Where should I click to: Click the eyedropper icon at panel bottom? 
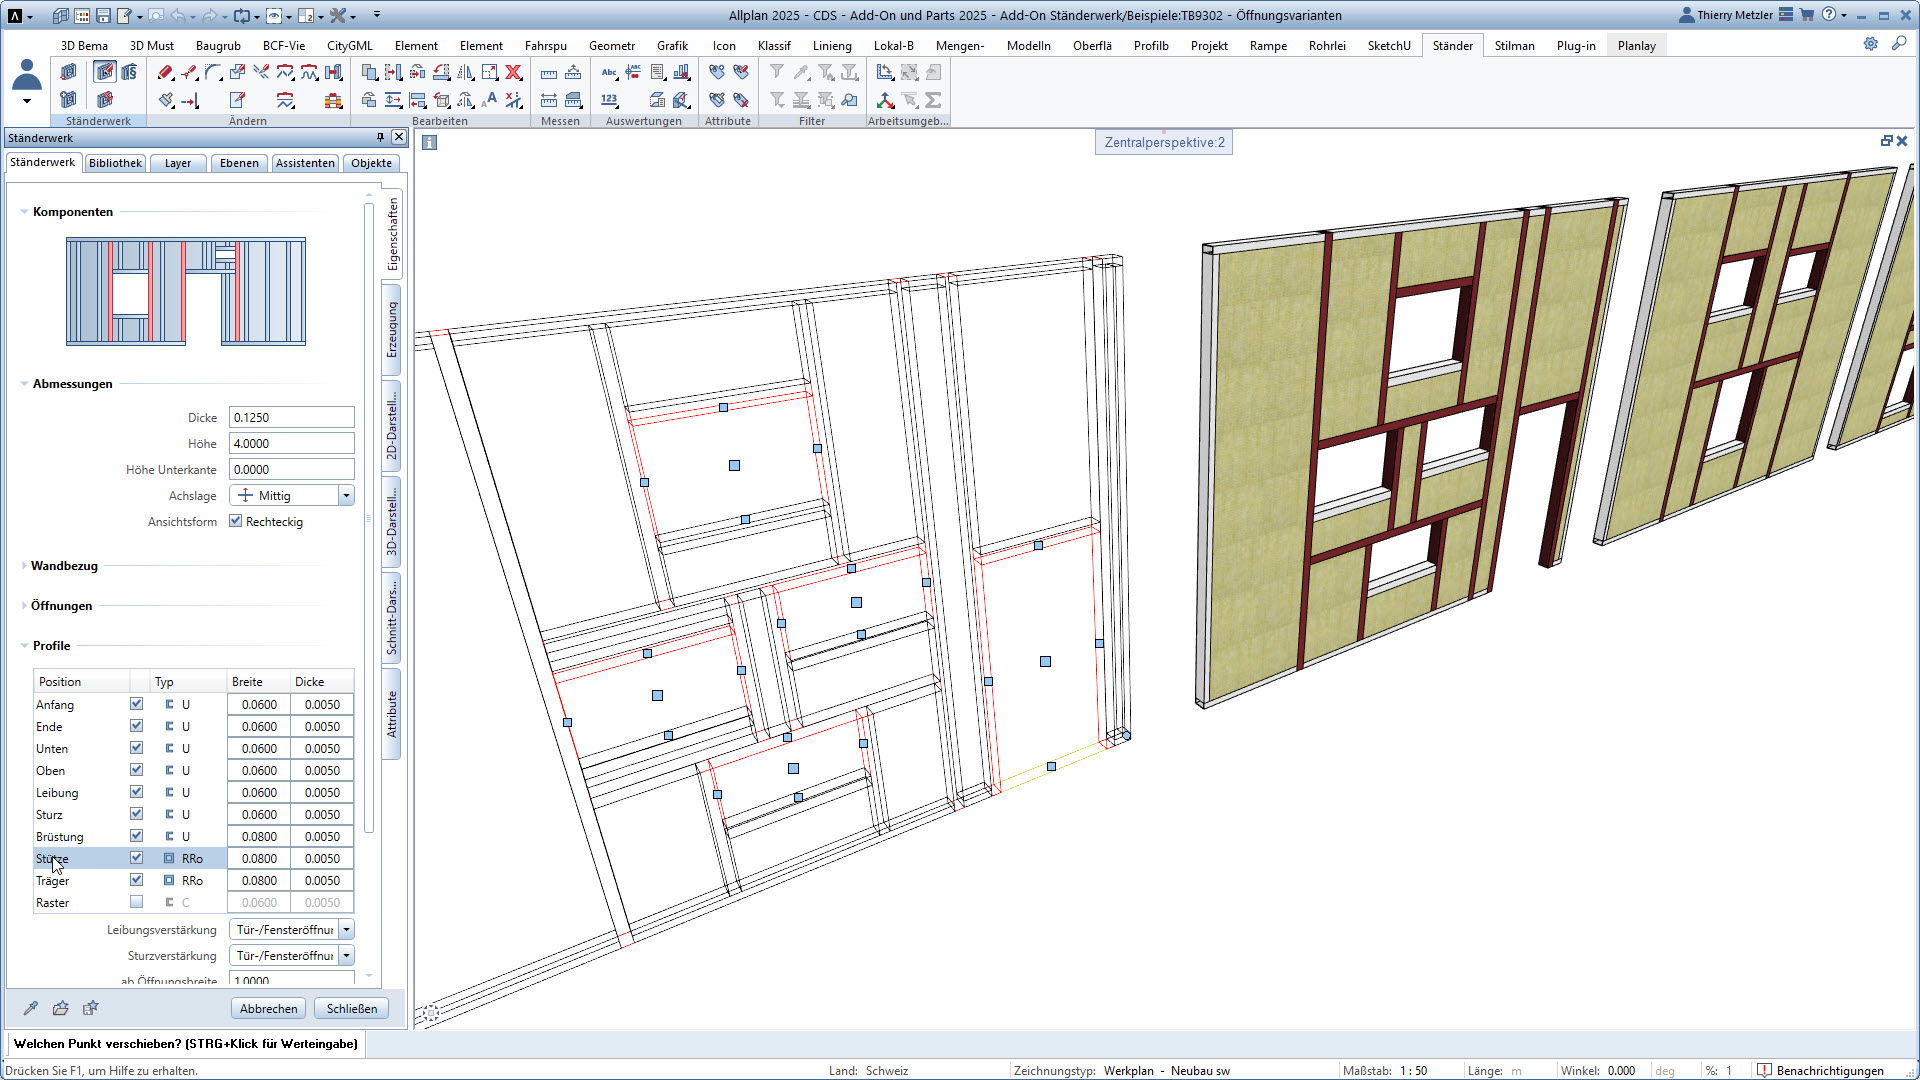(31, 1008)
